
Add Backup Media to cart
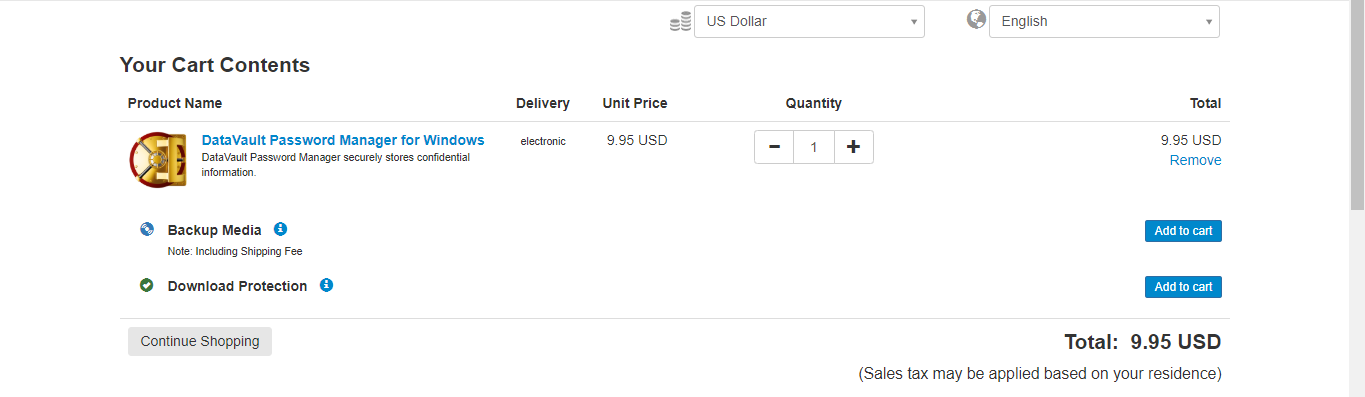click(1183, 231)
